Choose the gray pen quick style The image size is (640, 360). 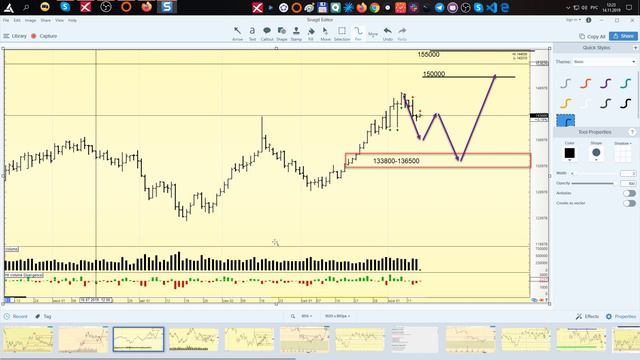pyautogui.click(x=565, y=84)
